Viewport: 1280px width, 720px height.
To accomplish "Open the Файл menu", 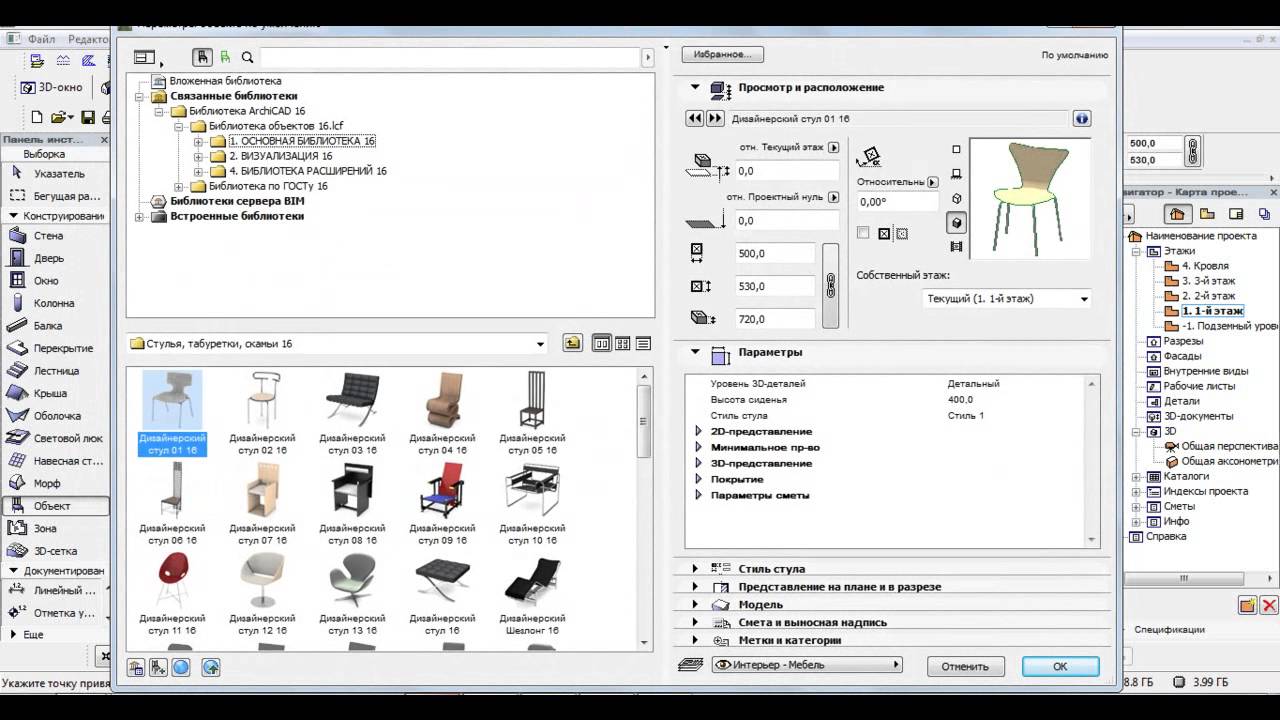I will (x=42, y=39).
